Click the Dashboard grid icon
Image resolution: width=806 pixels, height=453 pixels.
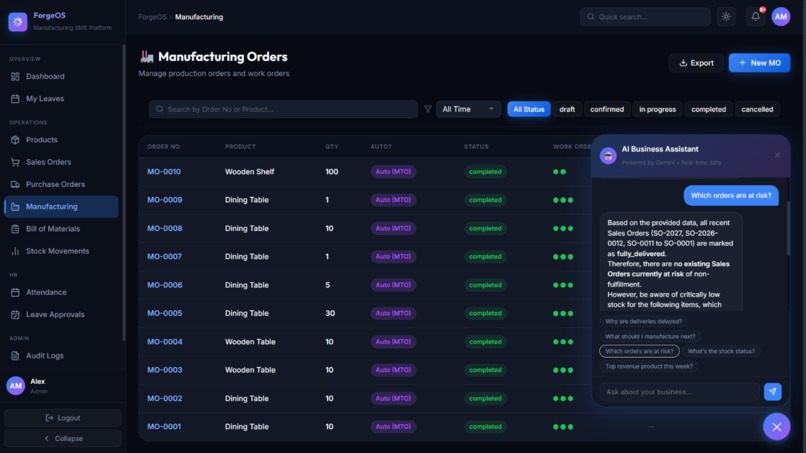15,76
